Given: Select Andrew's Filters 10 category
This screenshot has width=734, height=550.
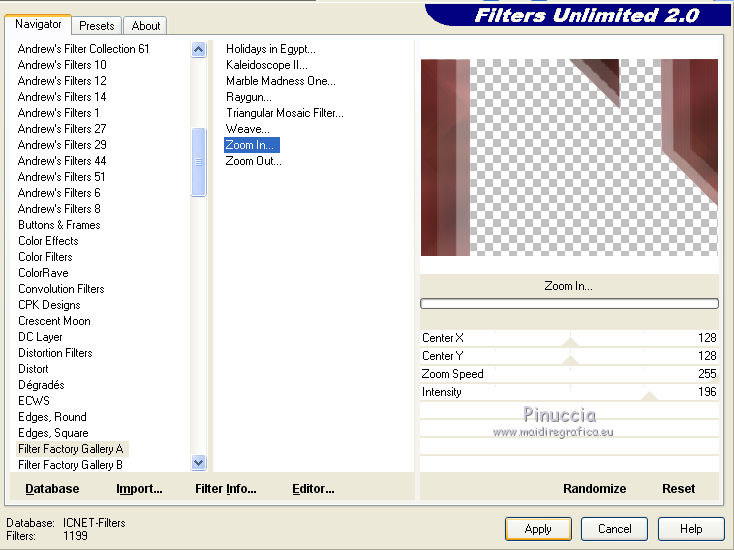Looking at the screenshot, I should pos(62,65).
